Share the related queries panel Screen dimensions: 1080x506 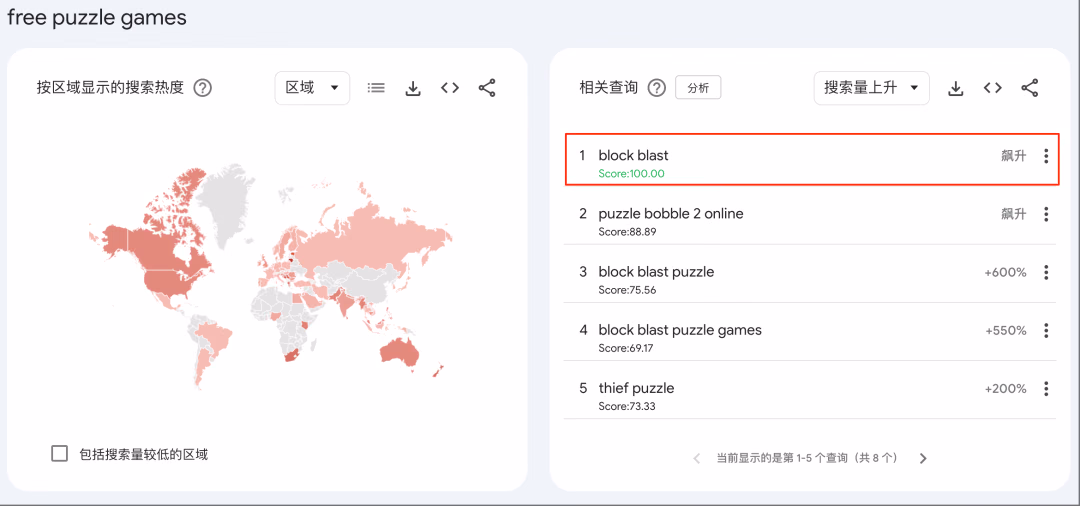(1030, 88)
